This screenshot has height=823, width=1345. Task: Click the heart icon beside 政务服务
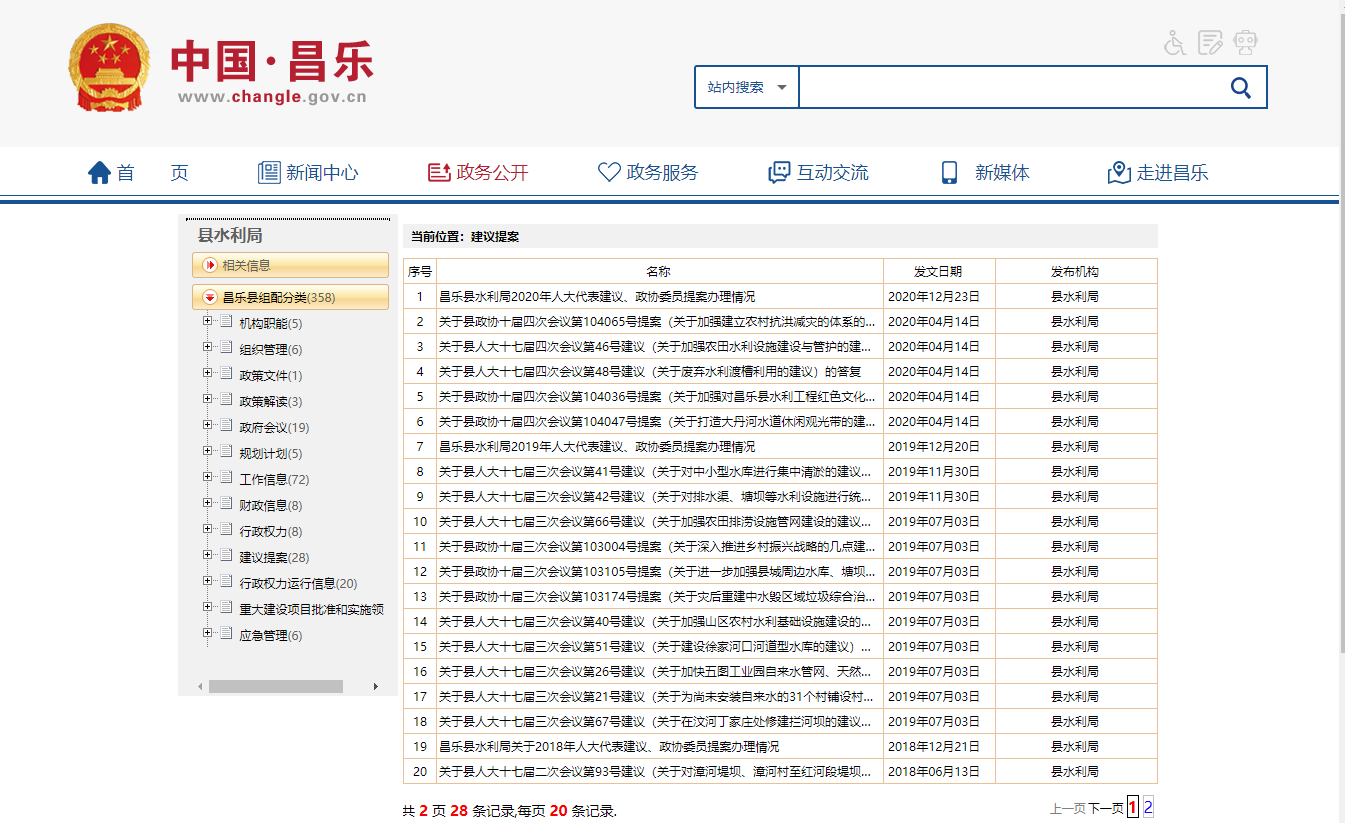[x=609, y=173]
